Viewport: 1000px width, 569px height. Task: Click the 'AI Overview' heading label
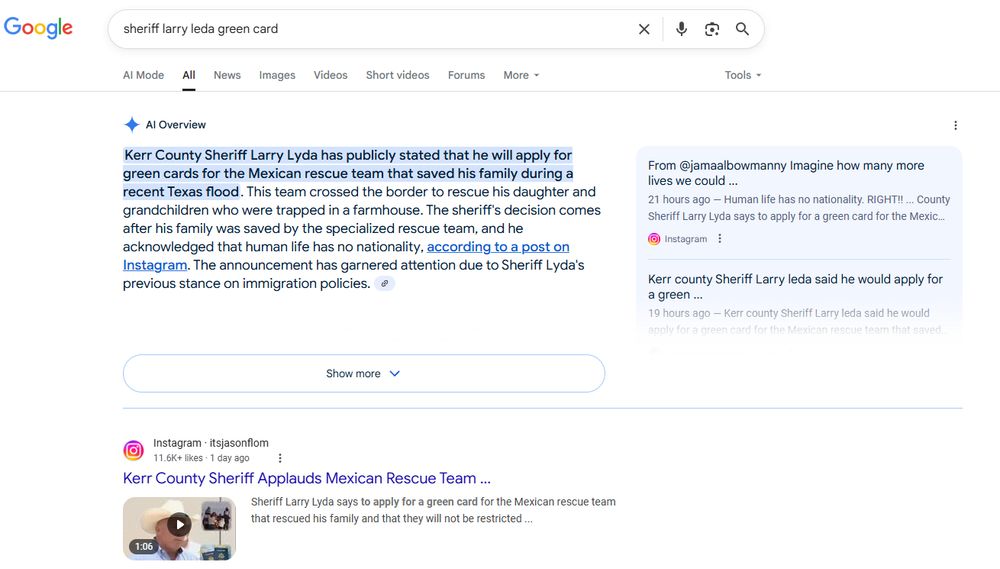coord(175,125)
